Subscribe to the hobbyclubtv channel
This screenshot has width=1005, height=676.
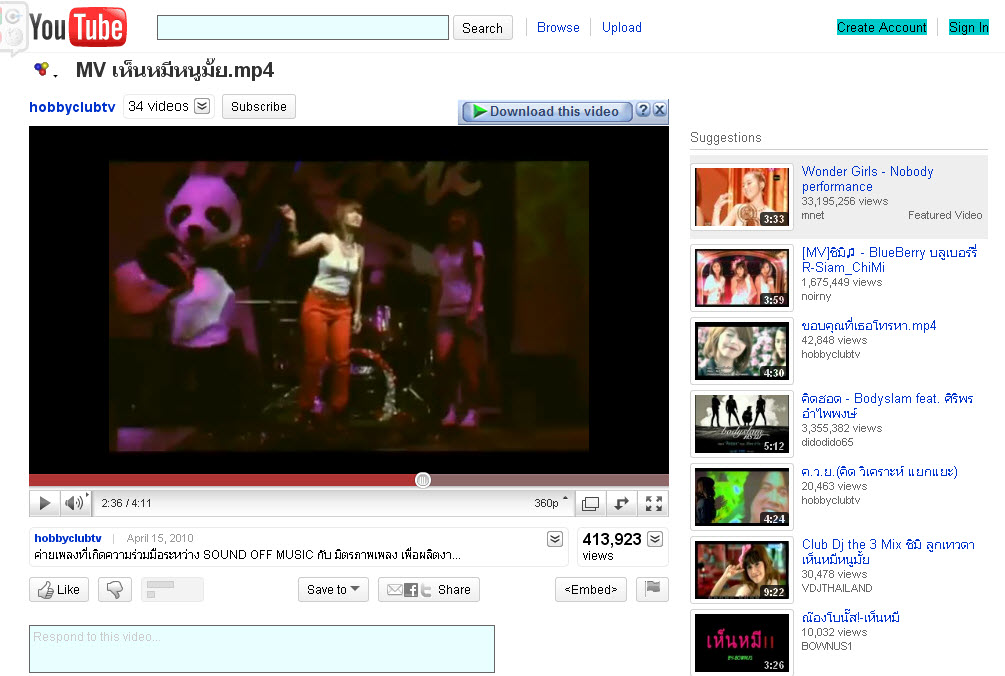(259, 107)
